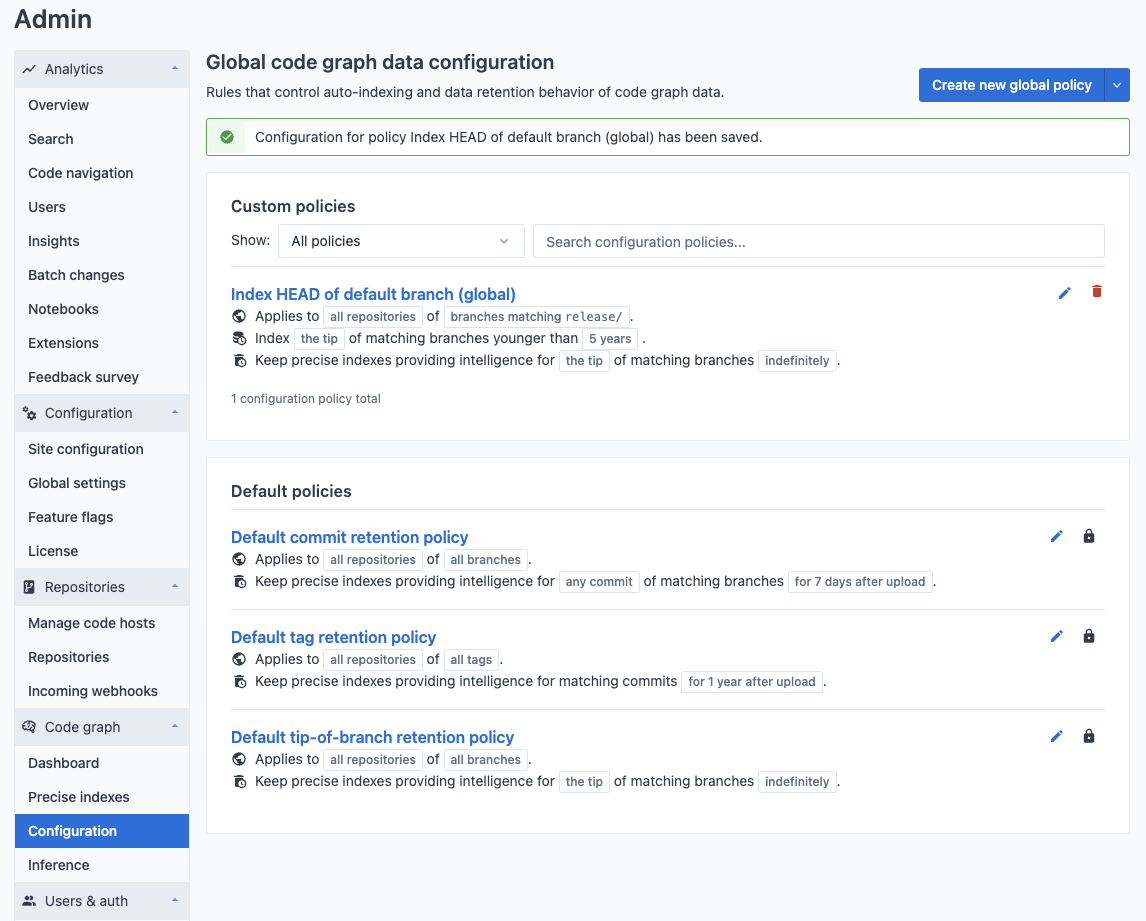
Task: Click lock icon on tip-of-branch retention policy
Action: tap(1089, 736)
